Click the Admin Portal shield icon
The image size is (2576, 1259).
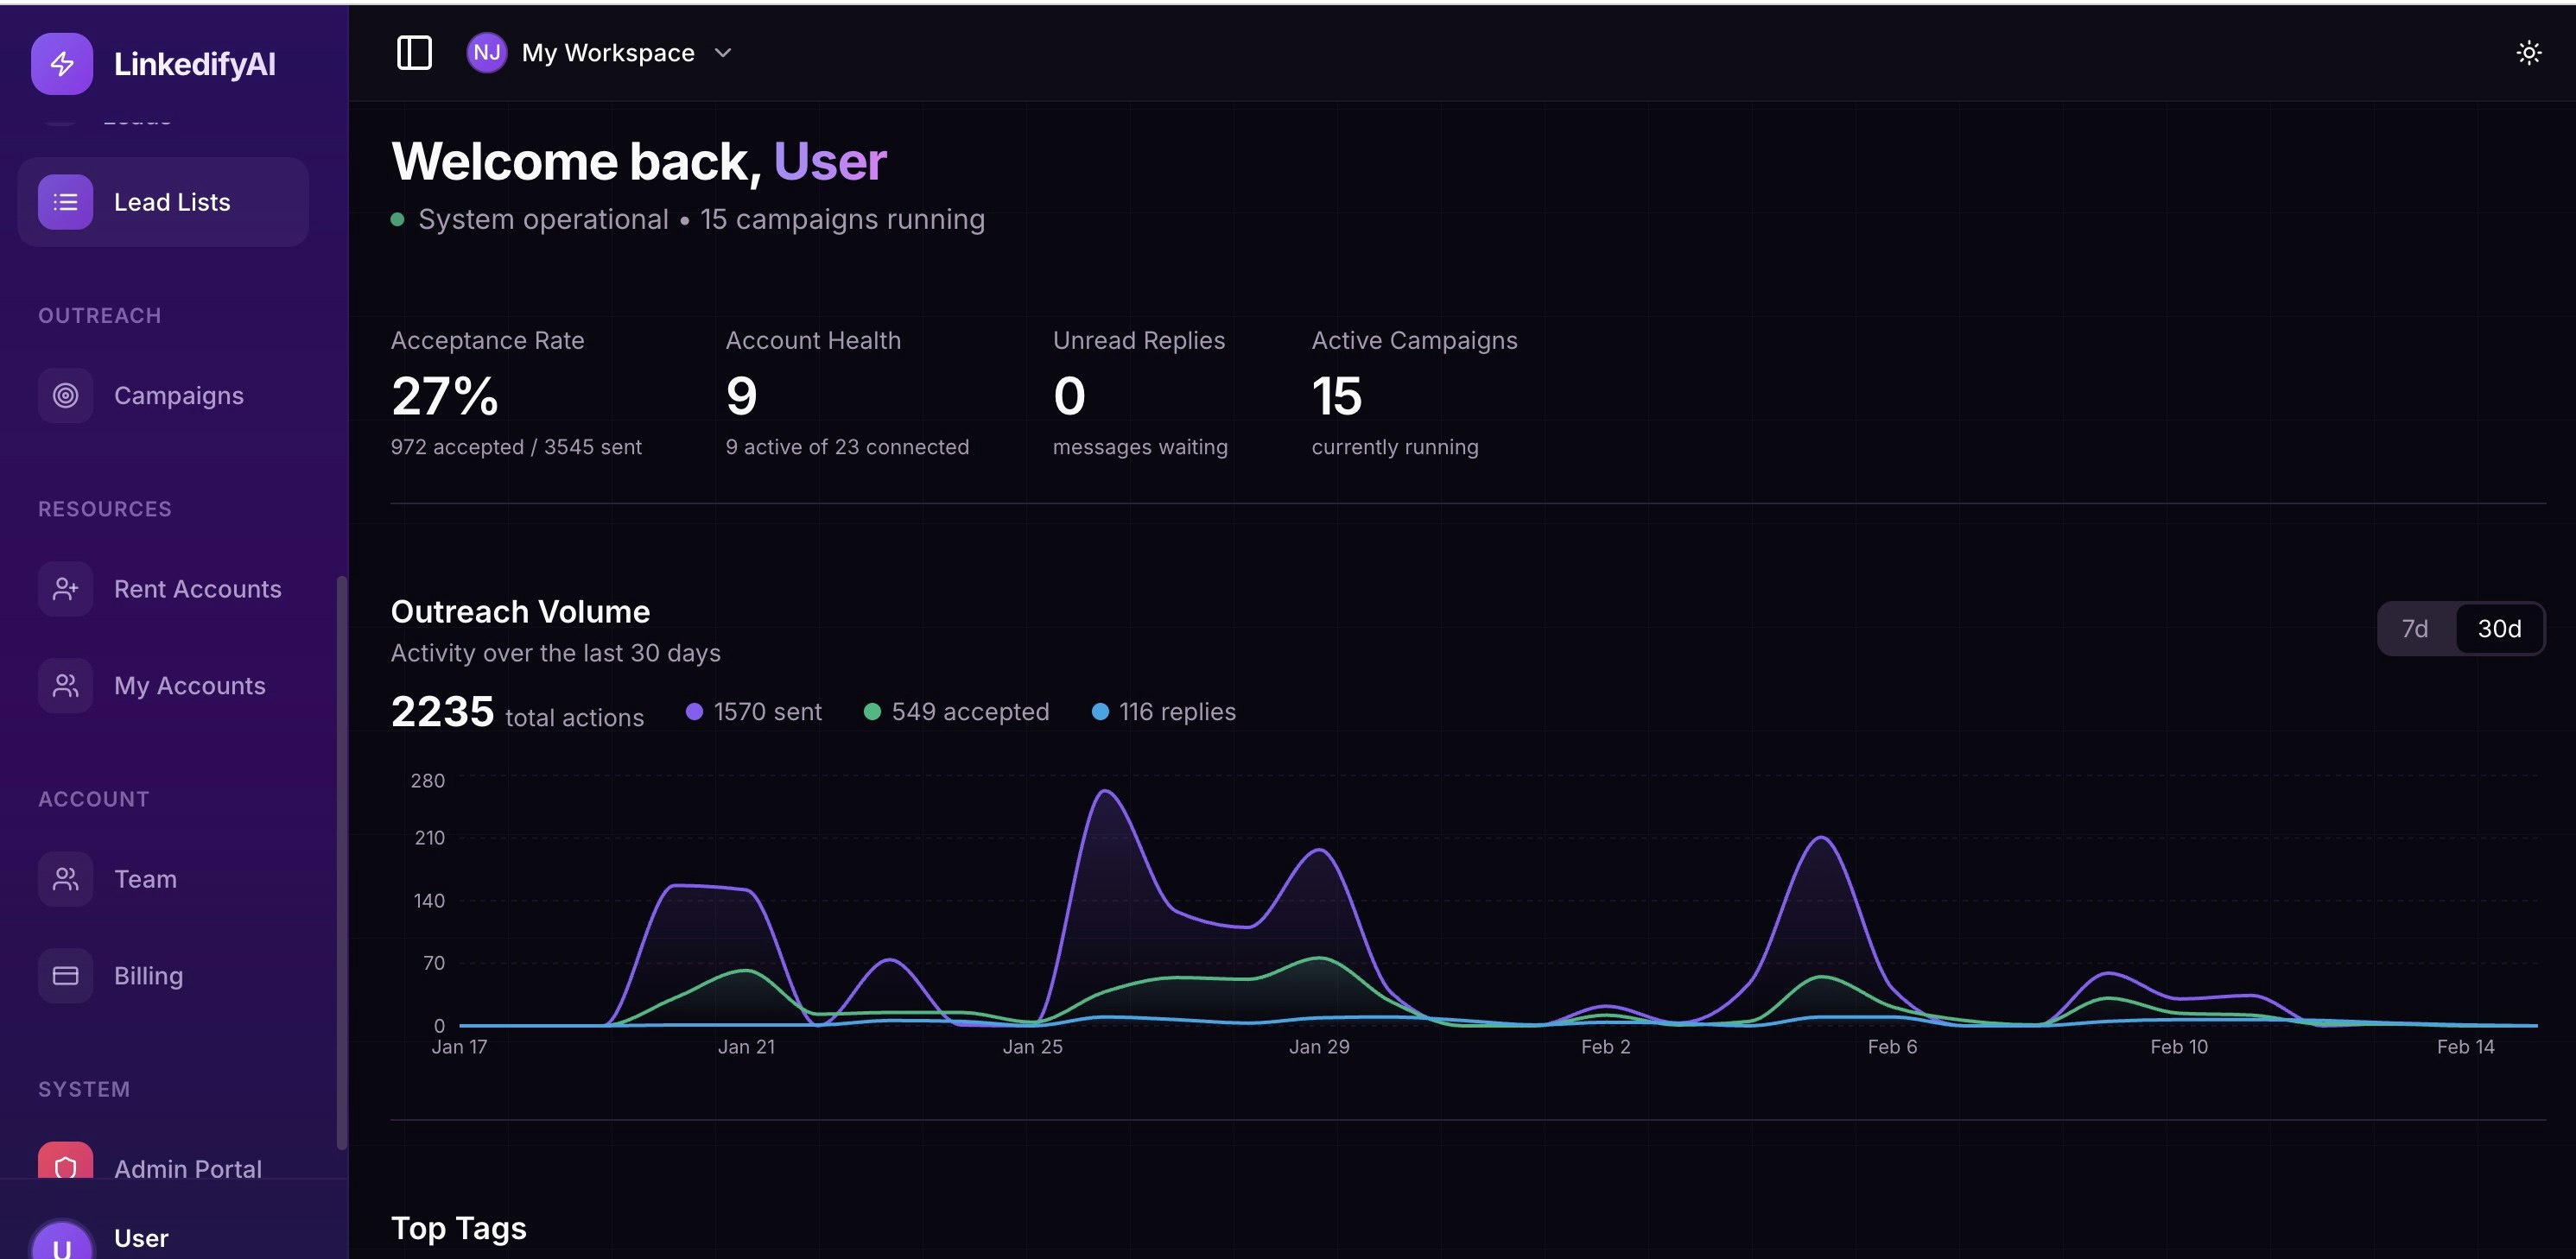point(66,1163)
